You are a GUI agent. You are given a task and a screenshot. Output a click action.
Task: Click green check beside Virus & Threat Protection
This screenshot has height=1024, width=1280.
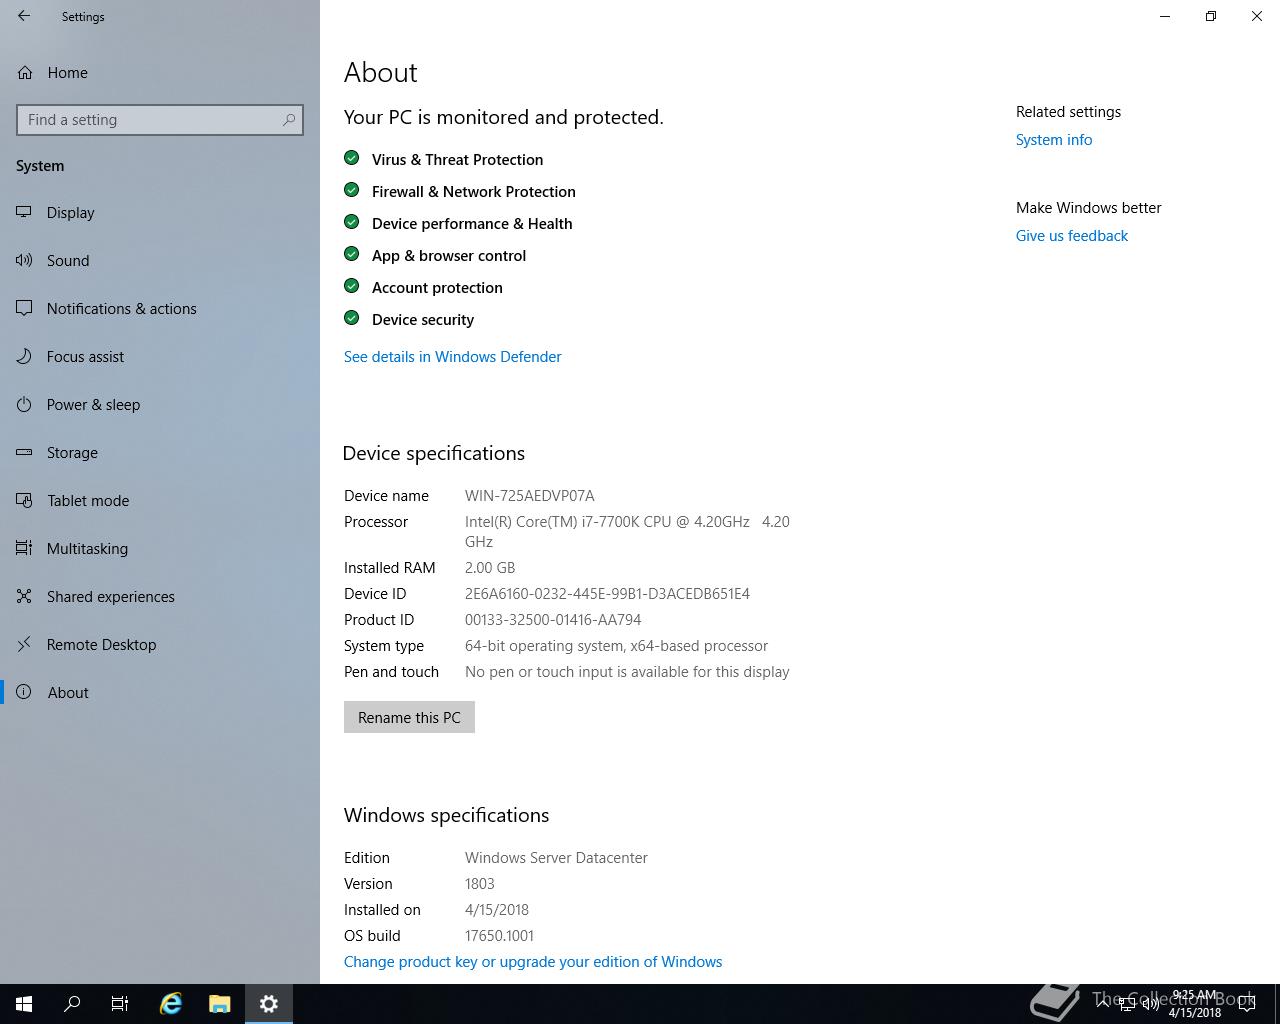click(x=351, y=158)
